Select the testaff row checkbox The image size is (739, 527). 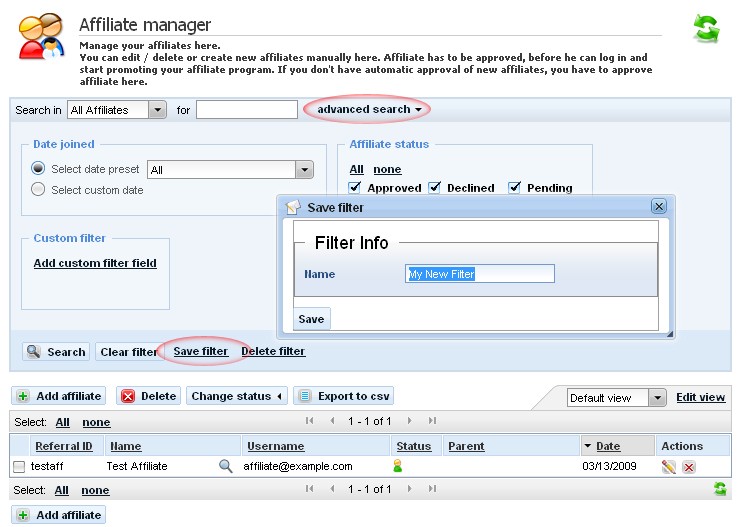[19, 467]
